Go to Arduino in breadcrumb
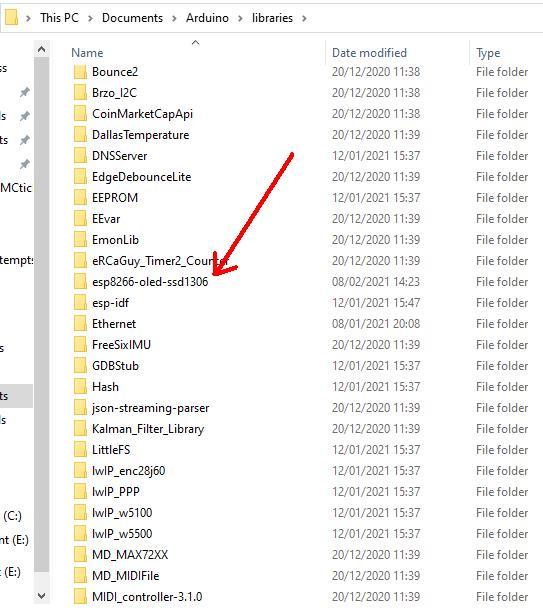 (207, 18)
